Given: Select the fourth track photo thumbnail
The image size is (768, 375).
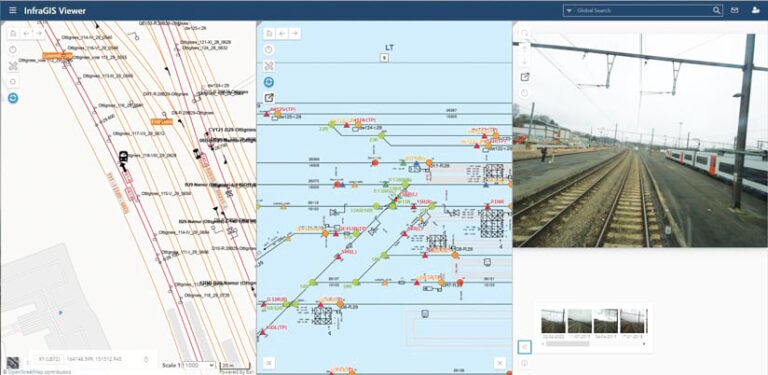Looking at the screenshot, I should [632, 321].
